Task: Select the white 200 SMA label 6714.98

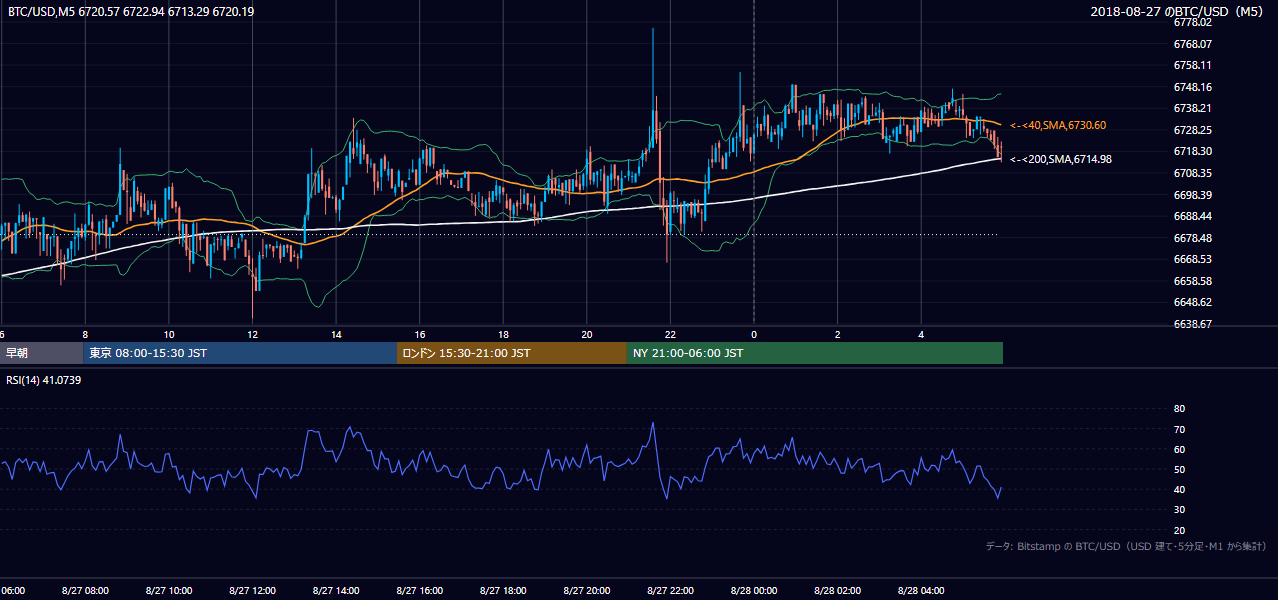Action: (1061, 159)
